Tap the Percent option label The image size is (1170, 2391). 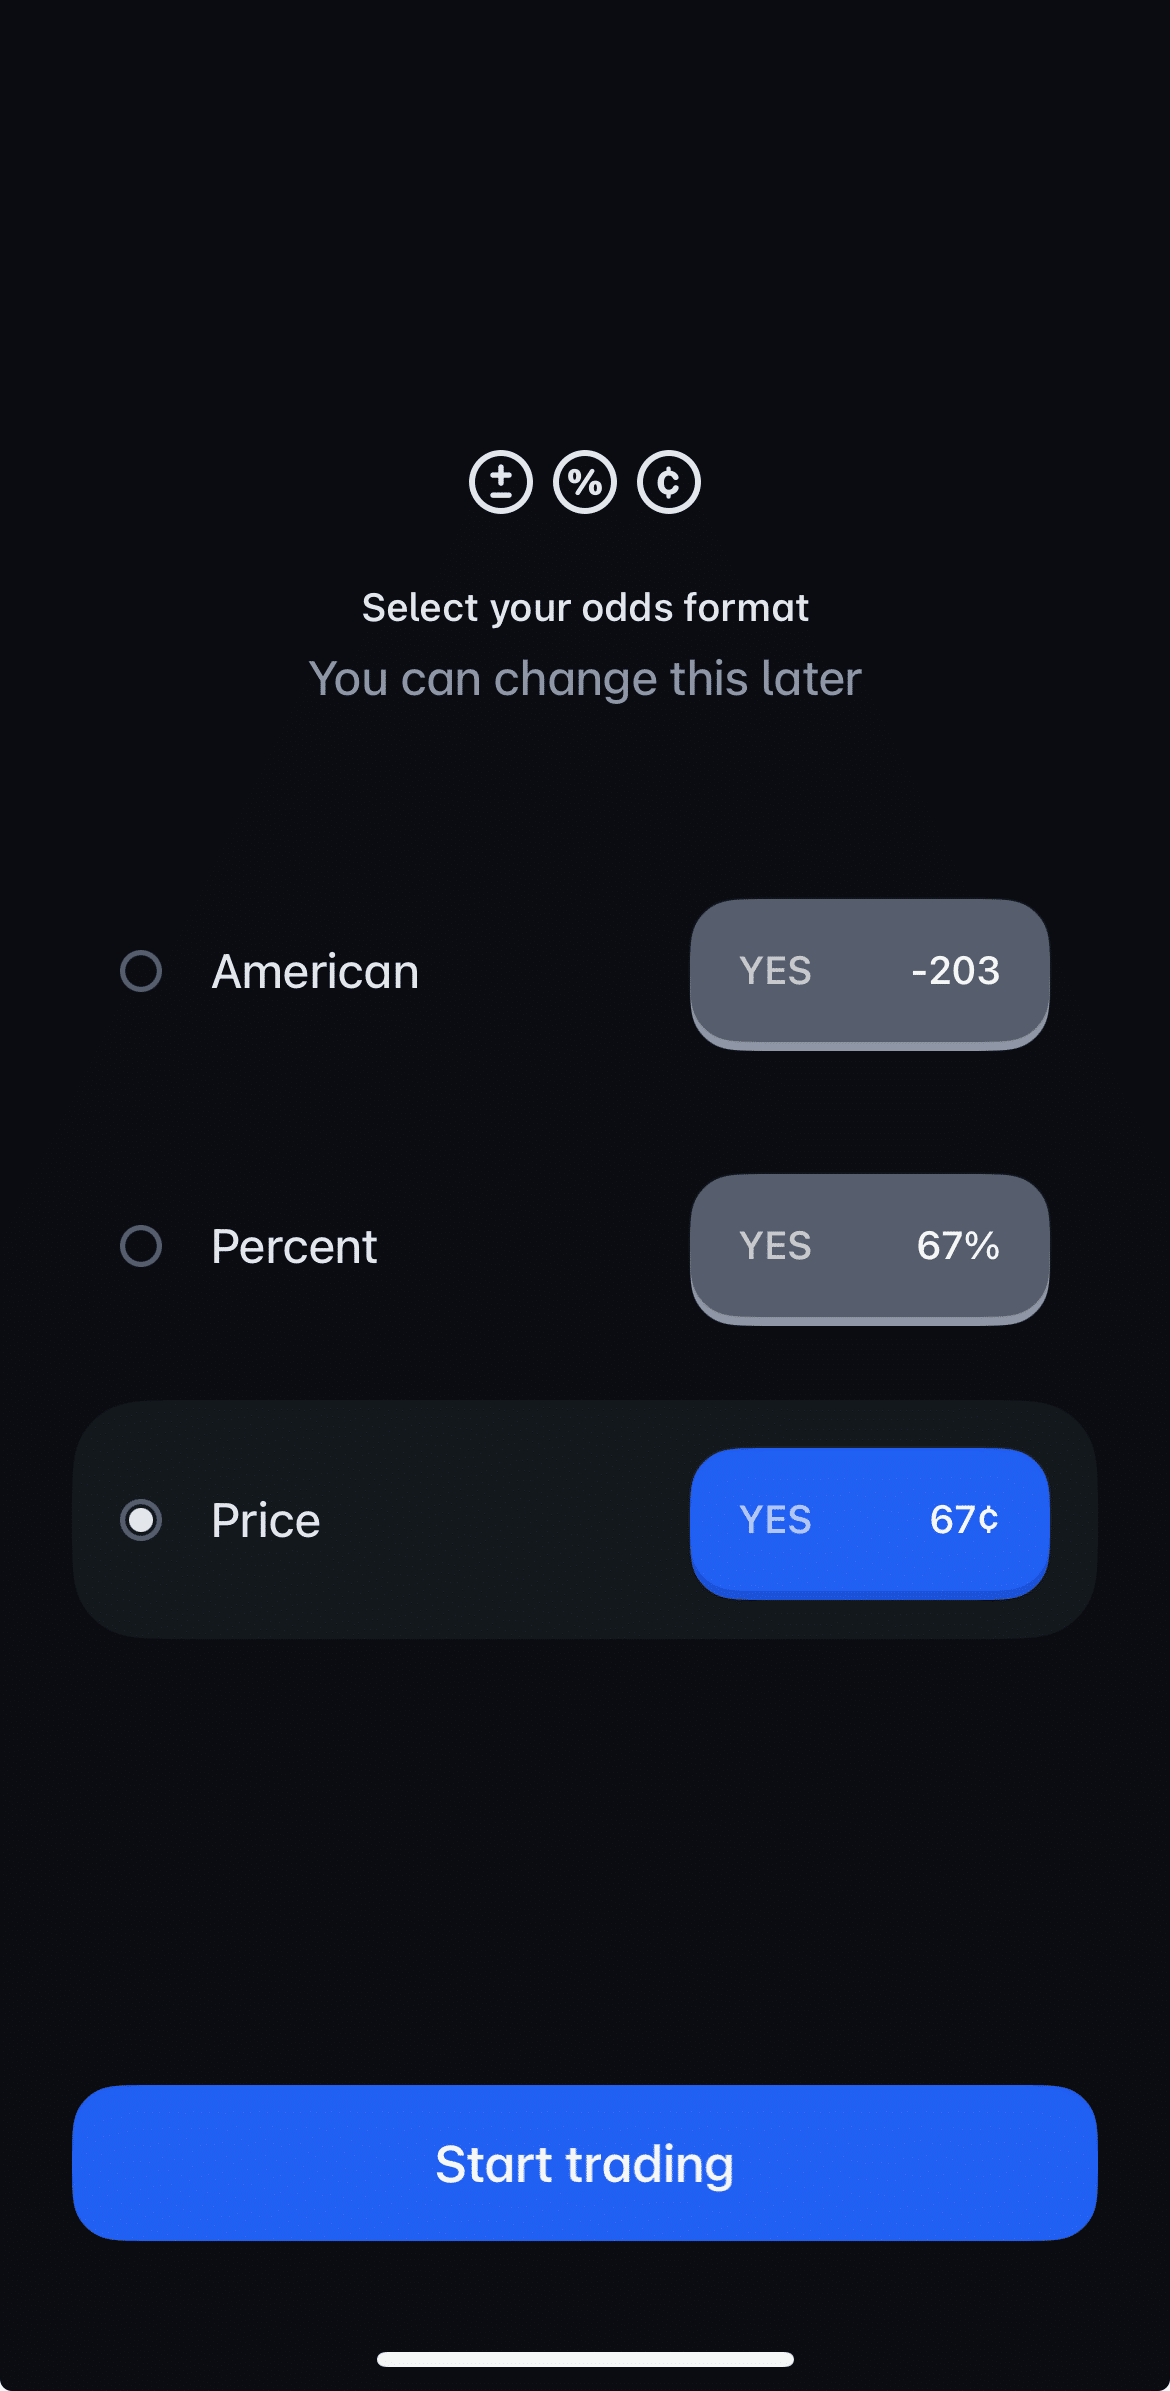click(x=294, y=1247)
